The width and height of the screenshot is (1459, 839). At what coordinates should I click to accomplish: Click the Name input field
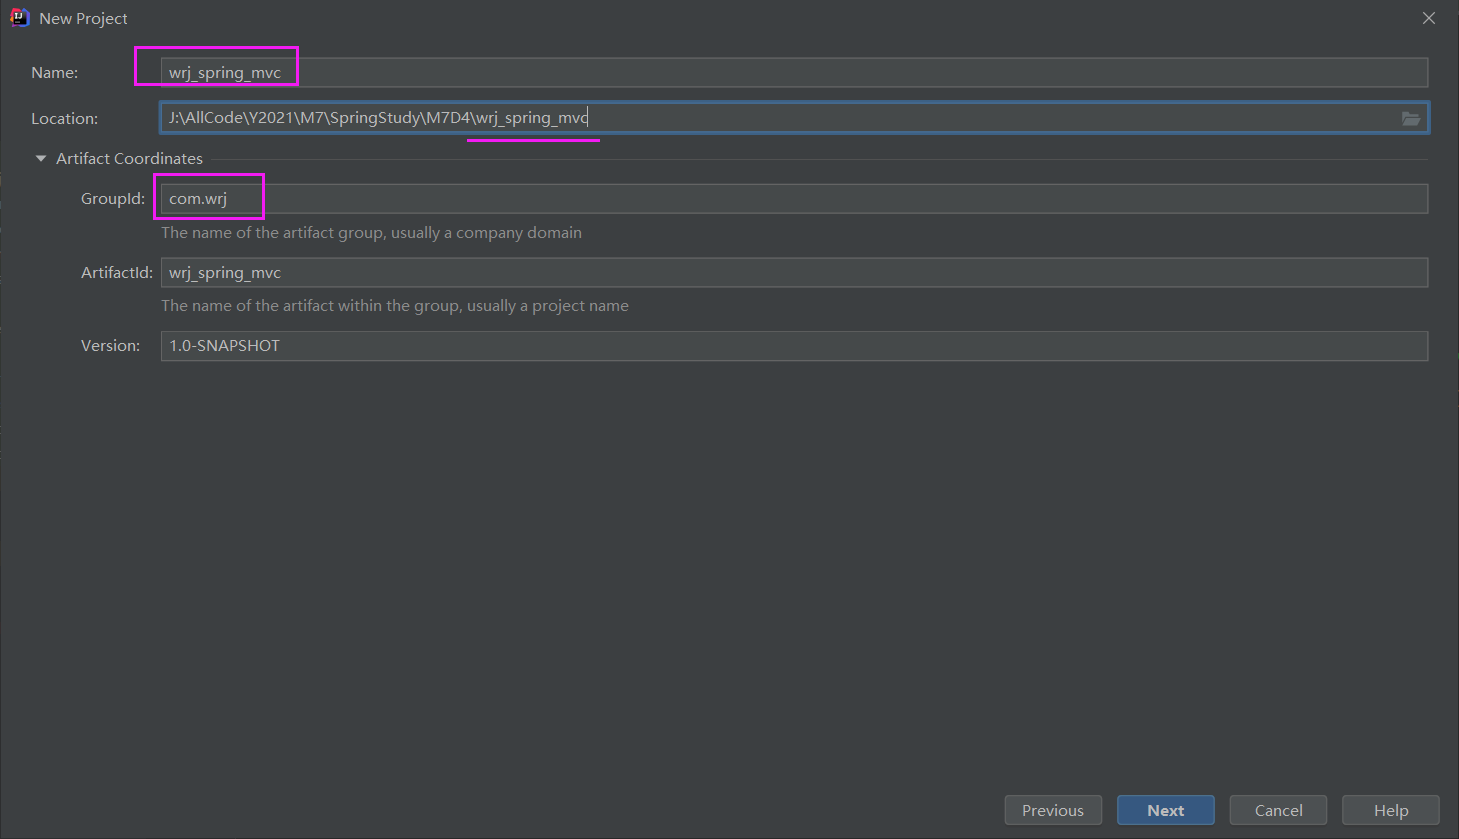pos(794,72)
